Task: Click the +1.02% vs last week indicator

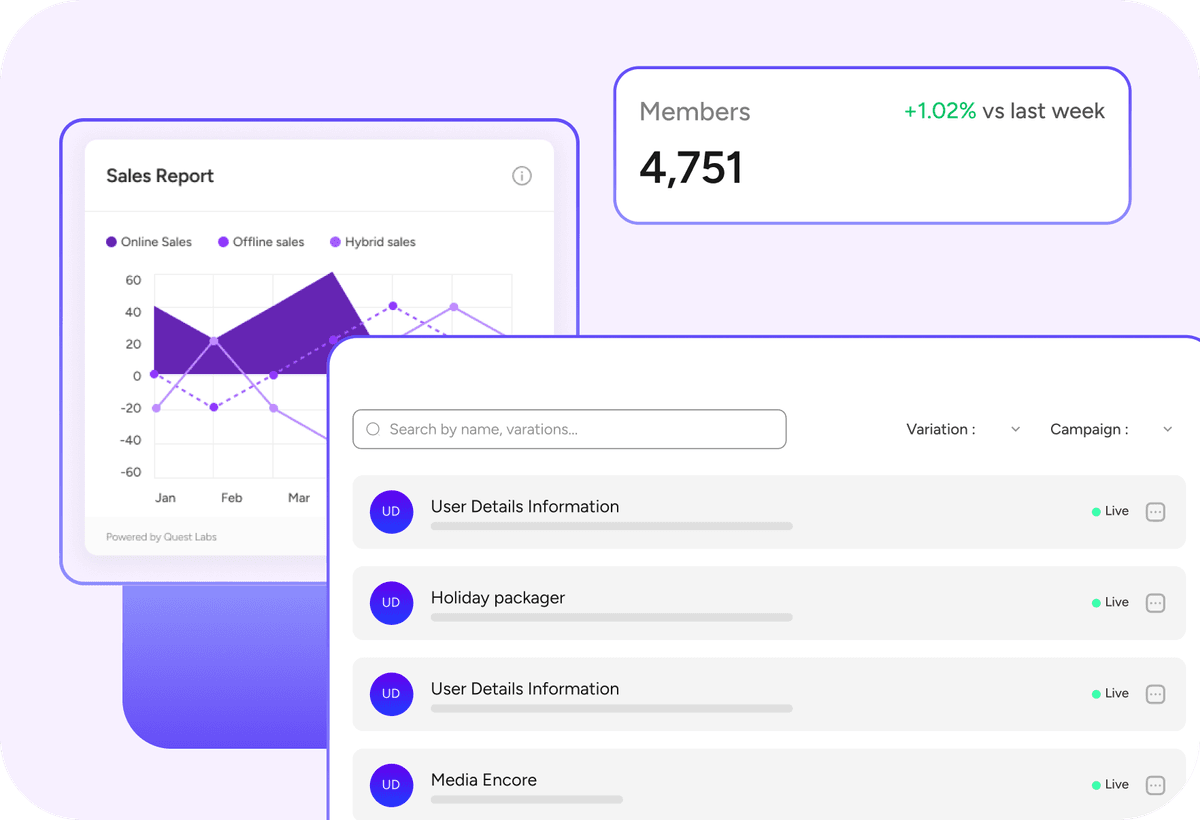Action: tap(1003, 111)
